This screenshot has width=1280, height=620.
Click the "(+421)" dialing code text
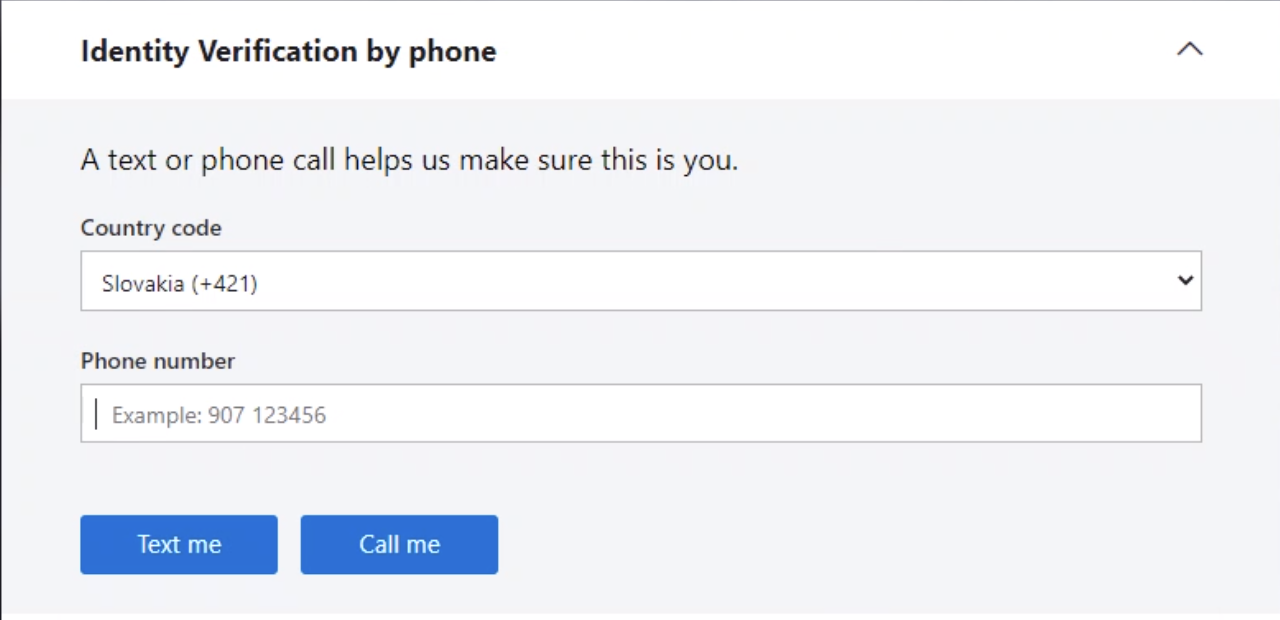click(224, 284)
